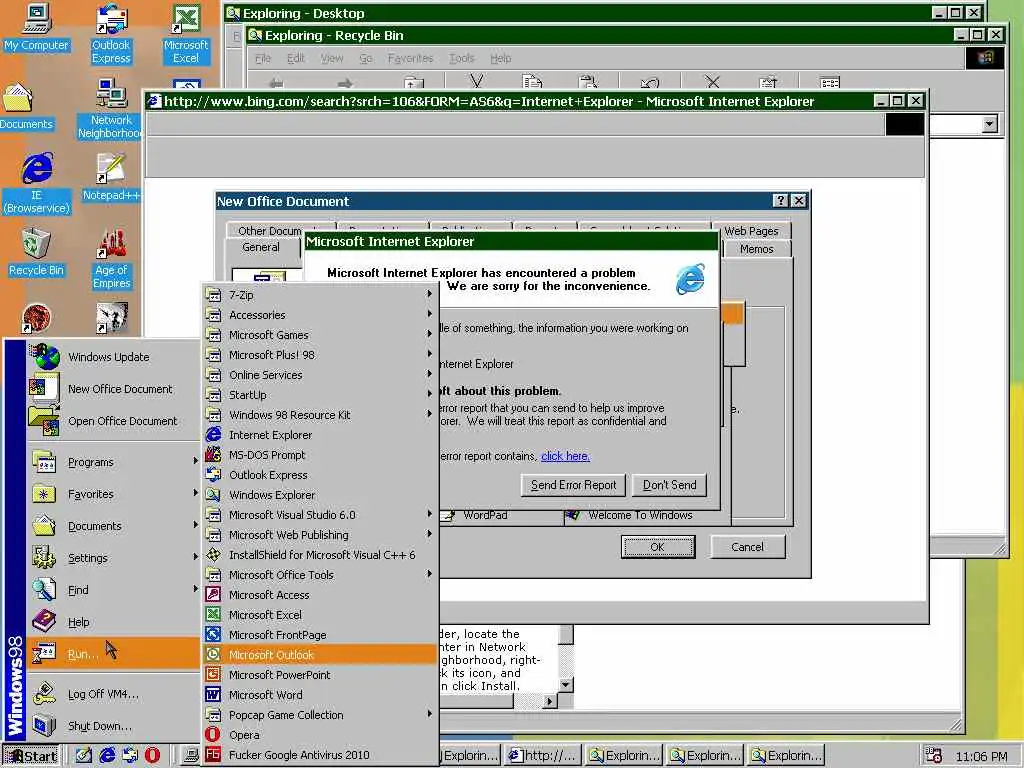This screenshot has height=768, width=1024.
Task: Switch to http:// taskbar button
Action: click(x=542, y=756)
